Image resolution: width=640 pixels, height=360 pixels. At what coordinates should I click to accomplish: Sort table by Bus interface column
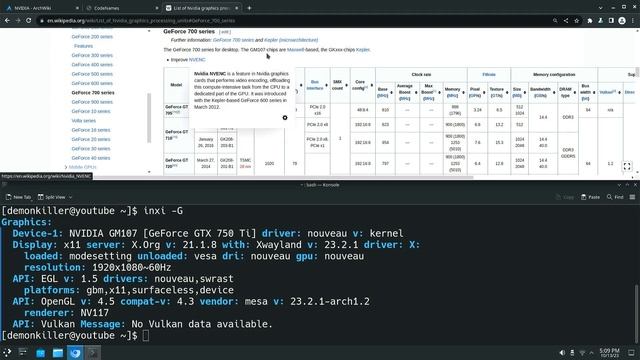click(326, 85)
